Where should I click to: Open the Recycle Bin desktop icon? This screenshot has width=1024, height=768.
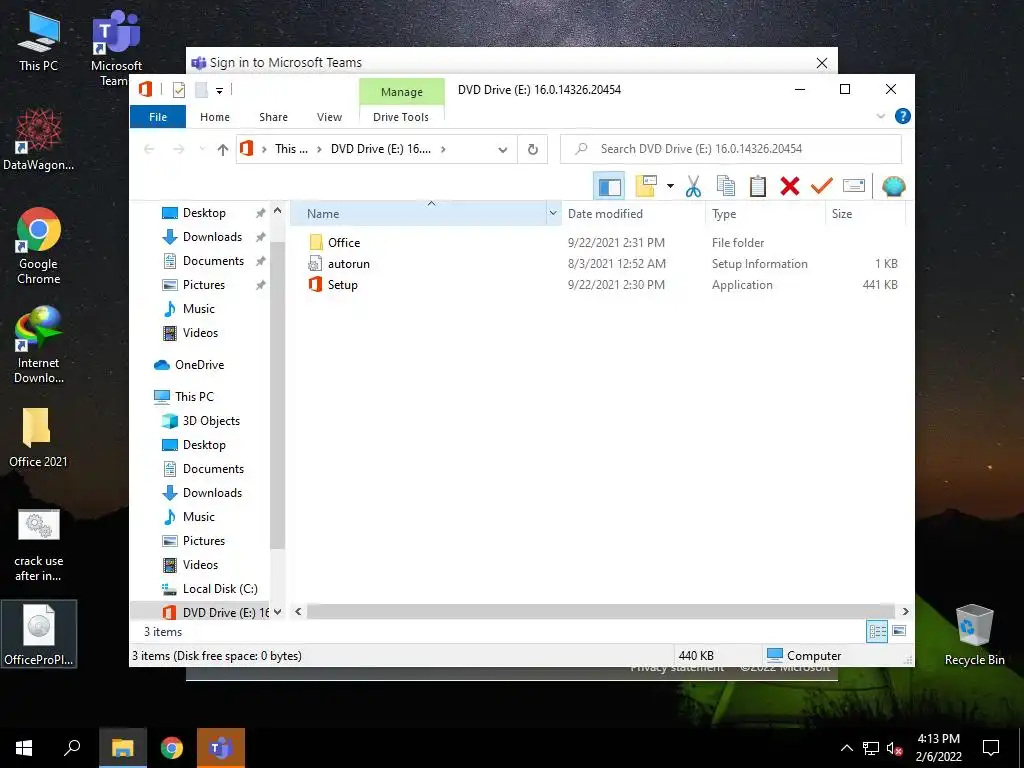click(x=974, y=635)
